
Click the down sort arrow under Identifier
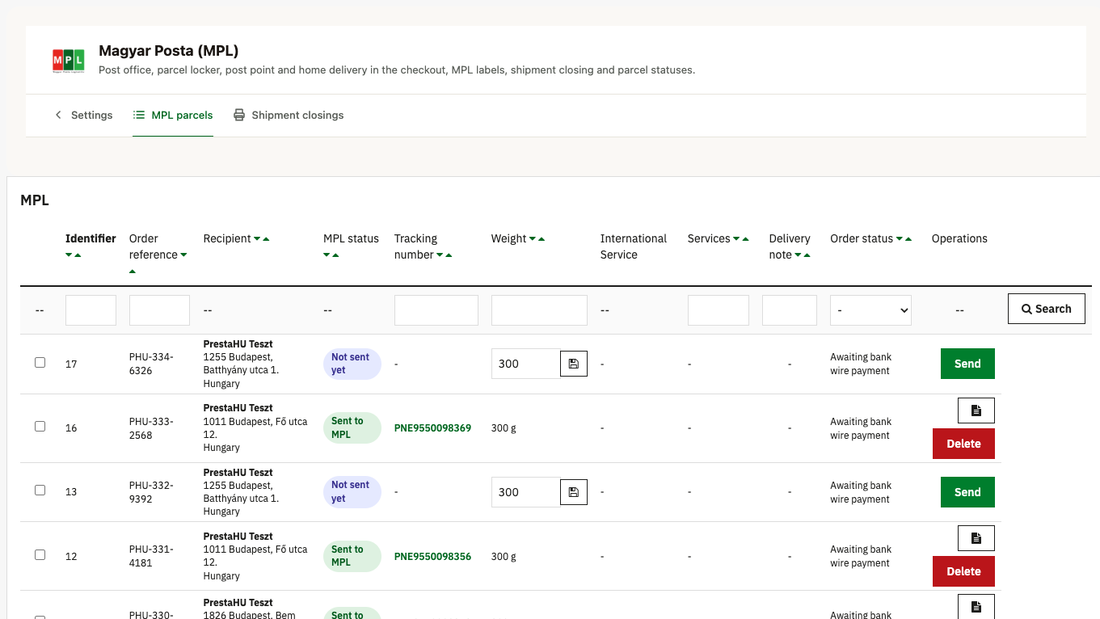[x=69, y=255]
